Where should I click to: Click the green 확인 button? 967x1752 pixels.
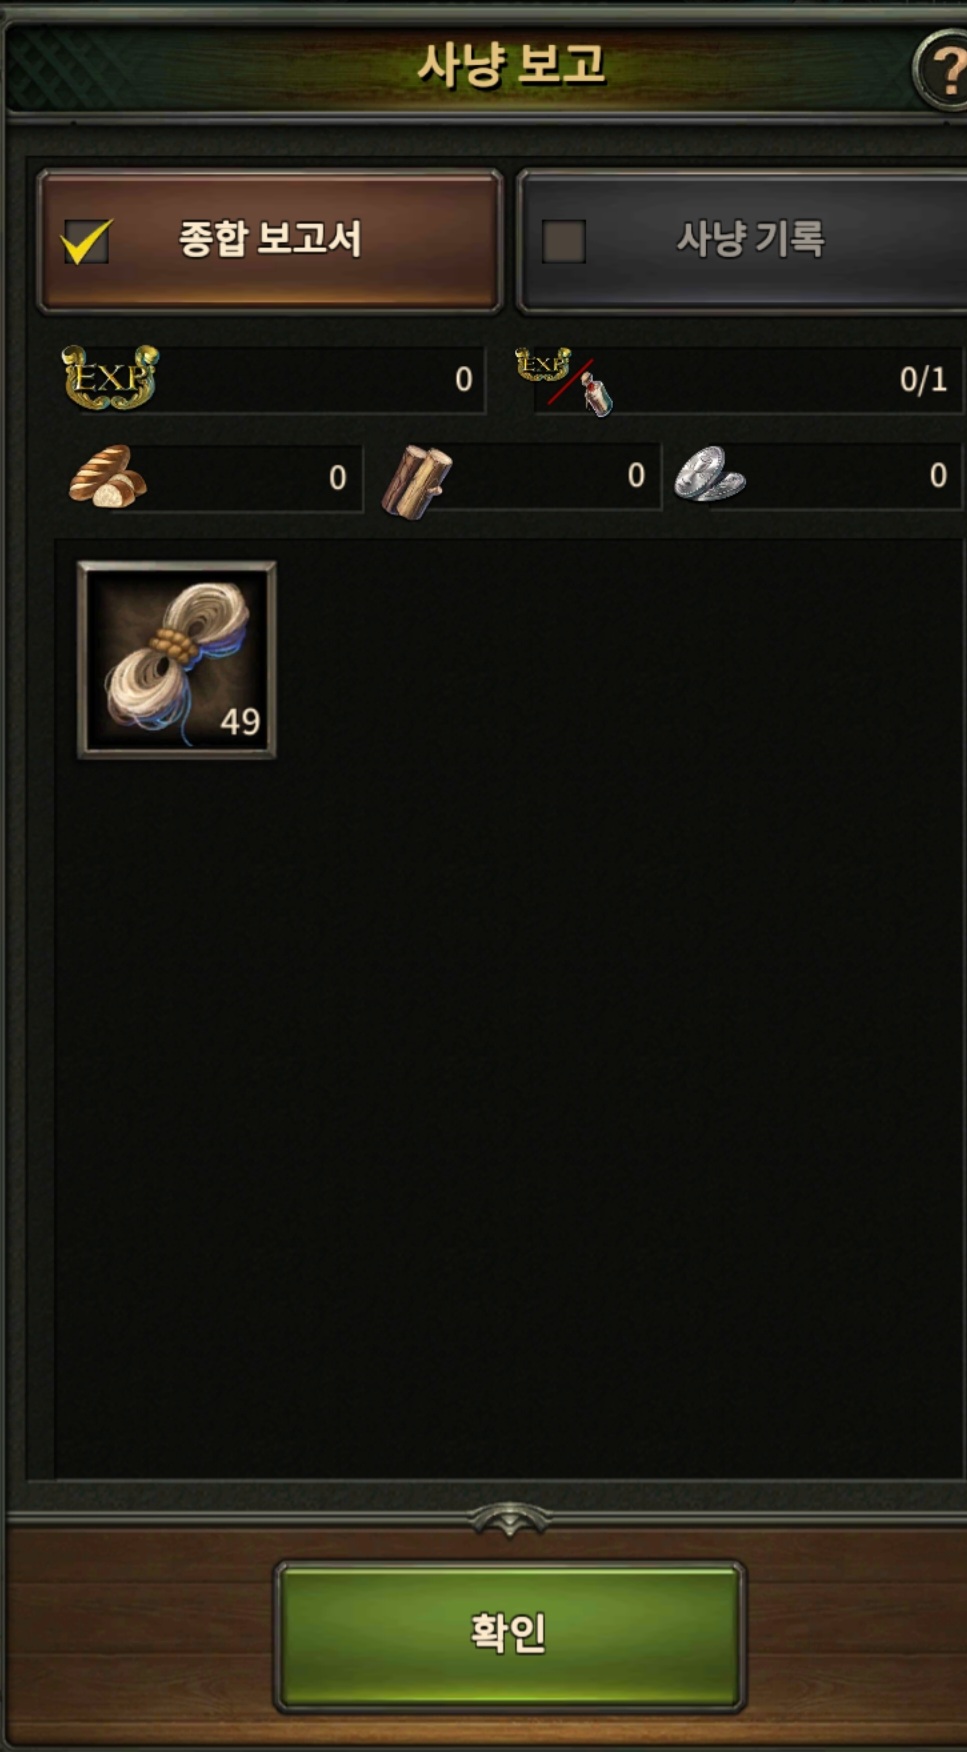(x=510, y=1635)
